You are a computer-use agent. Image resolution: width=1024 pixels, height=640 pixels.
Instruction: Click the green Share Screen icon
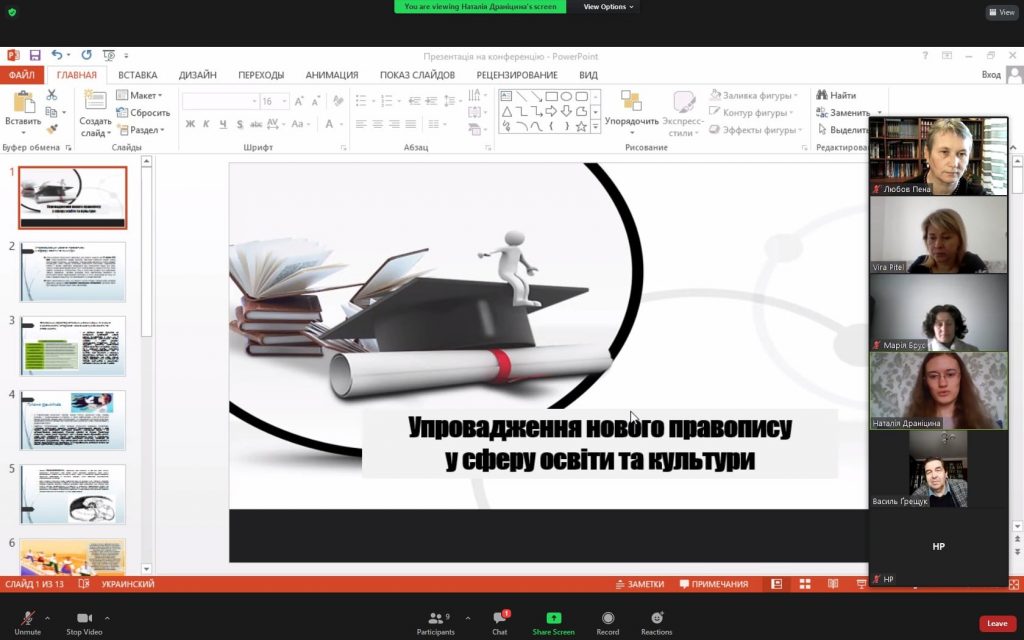coord(553,618)
